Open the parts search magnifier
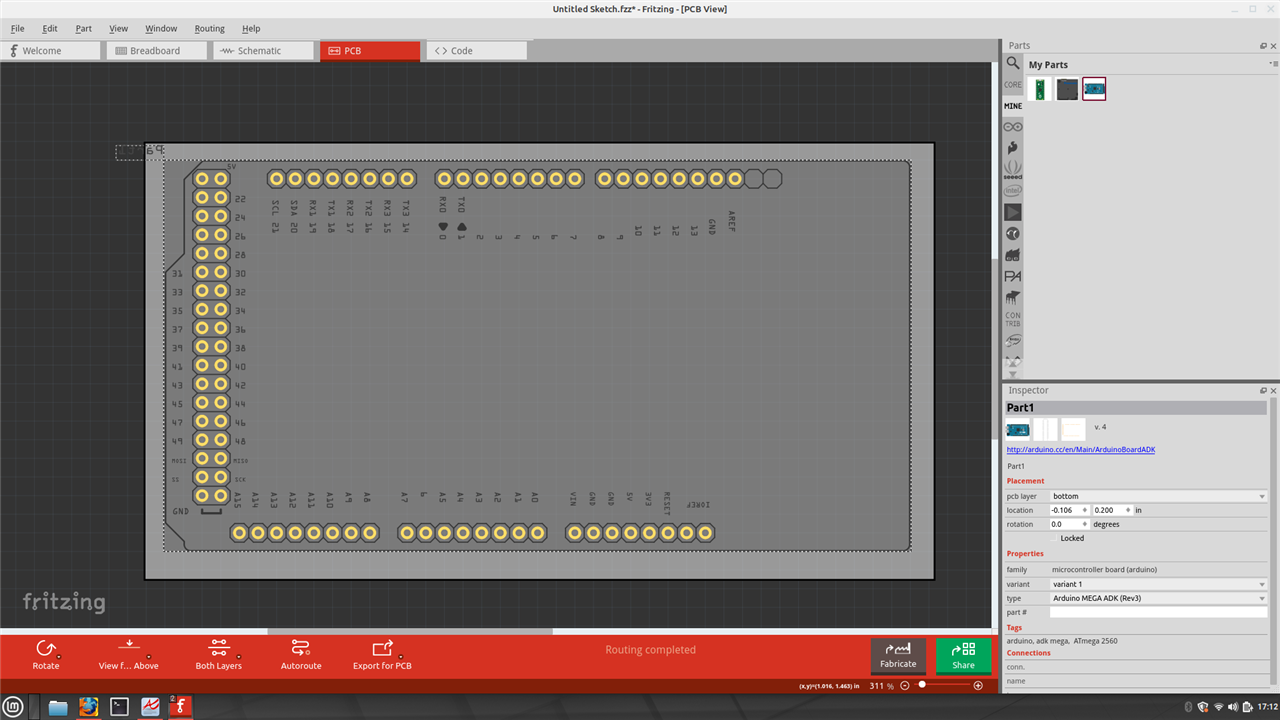 coord(1013,64)
